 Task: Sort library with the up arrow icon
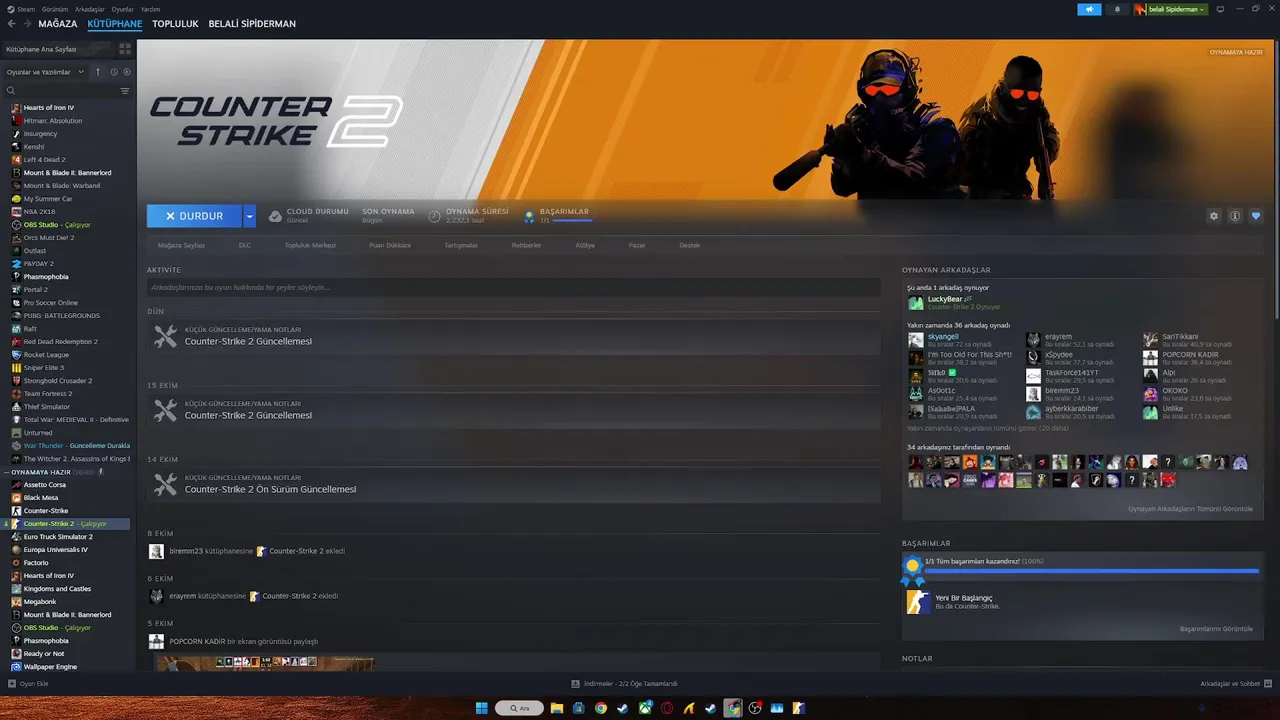point(97,72)
